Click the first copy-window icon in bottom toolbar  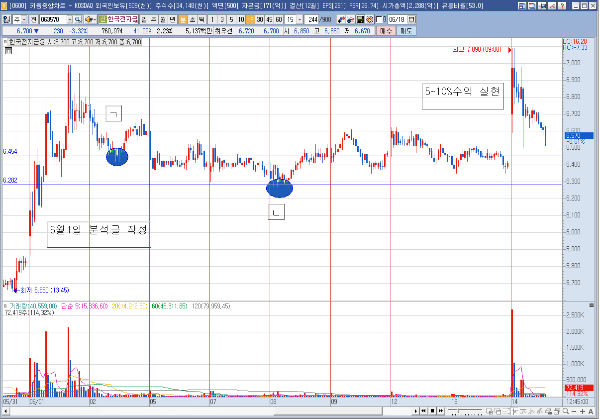coord(489,411)
